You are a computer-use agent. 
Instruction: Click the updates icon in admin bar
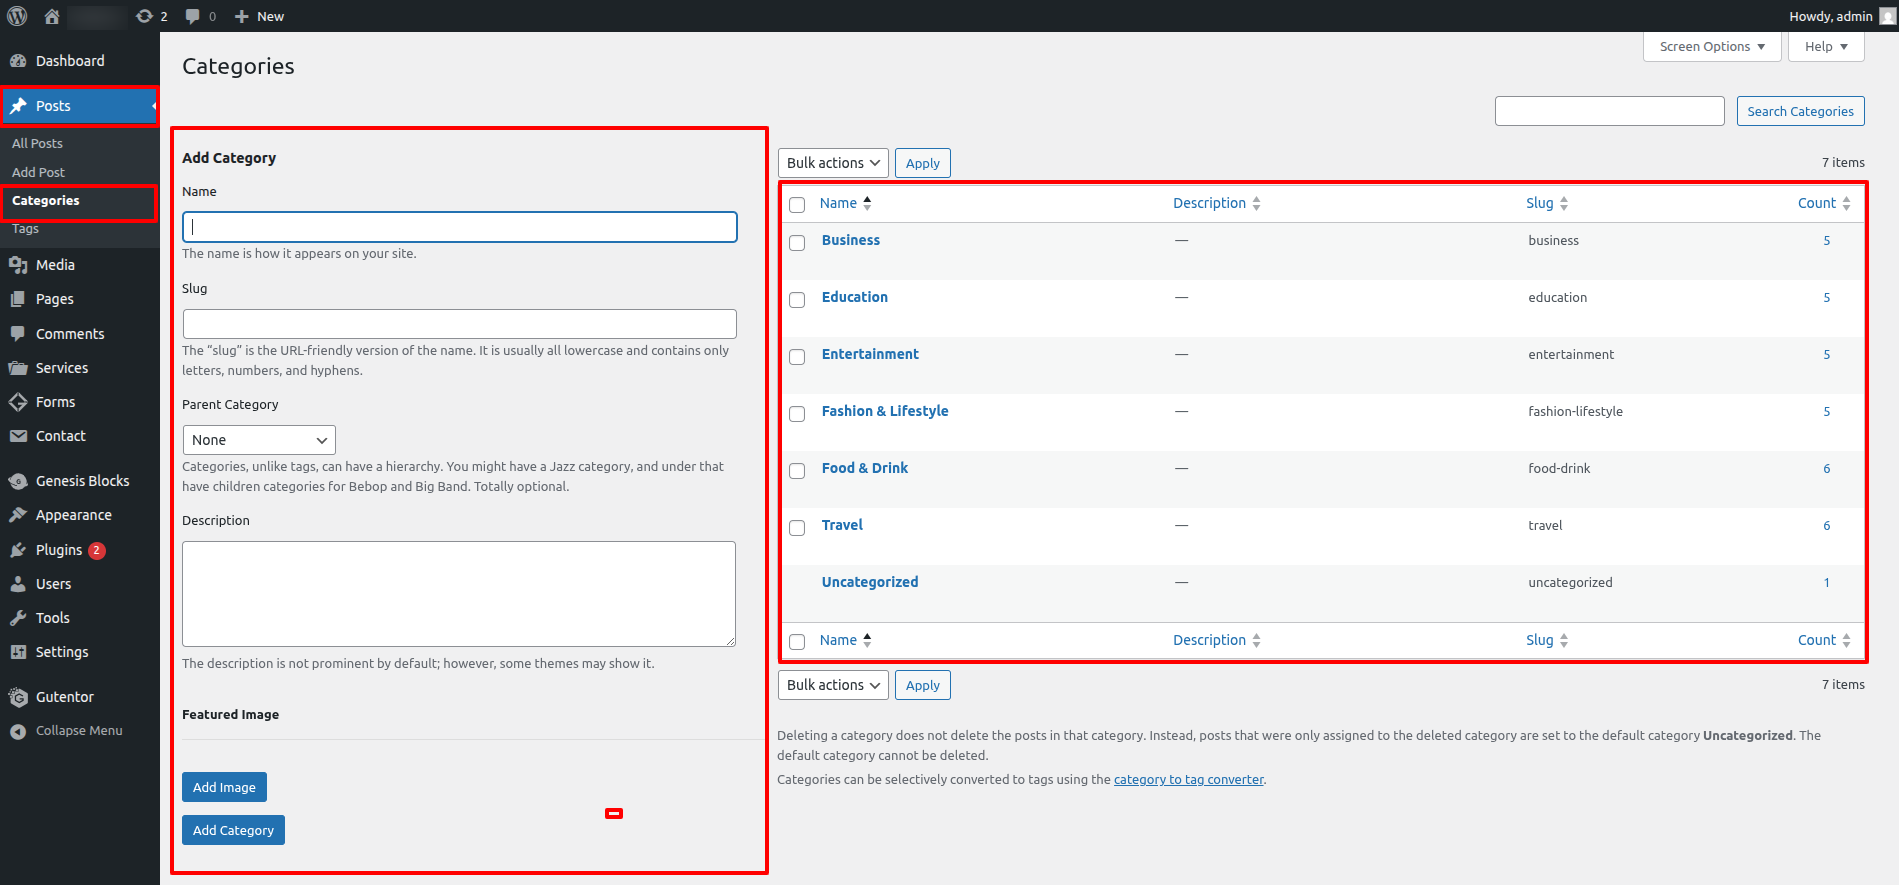pyautogui.click(x=145, y=16)
